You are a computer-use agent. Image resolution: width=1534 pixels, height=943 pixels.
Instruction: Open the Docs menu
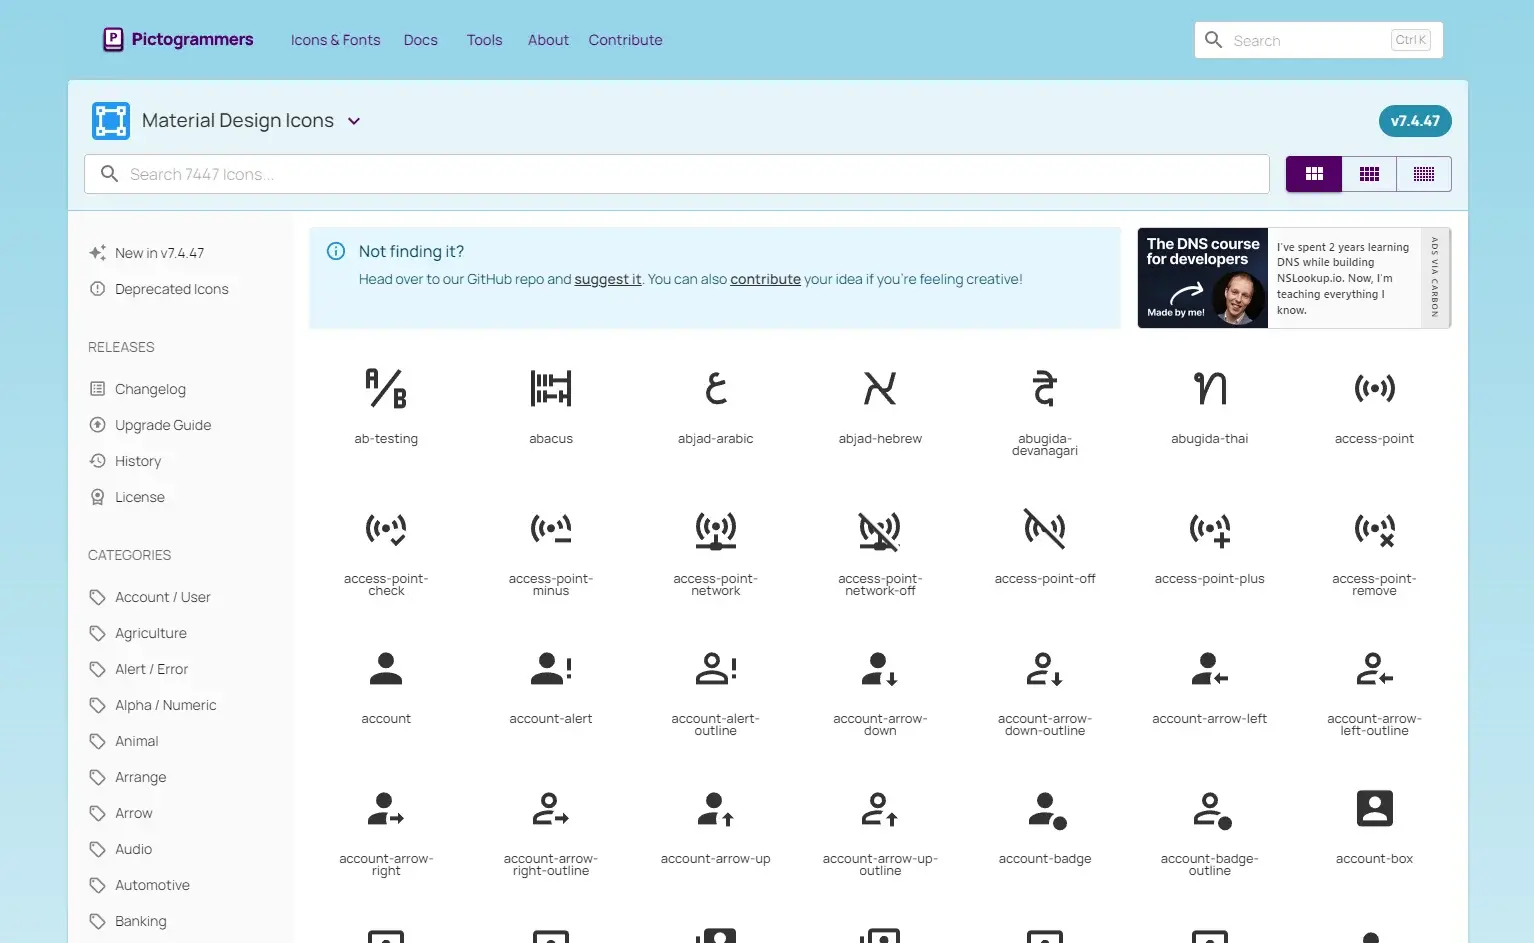point(421,40)
